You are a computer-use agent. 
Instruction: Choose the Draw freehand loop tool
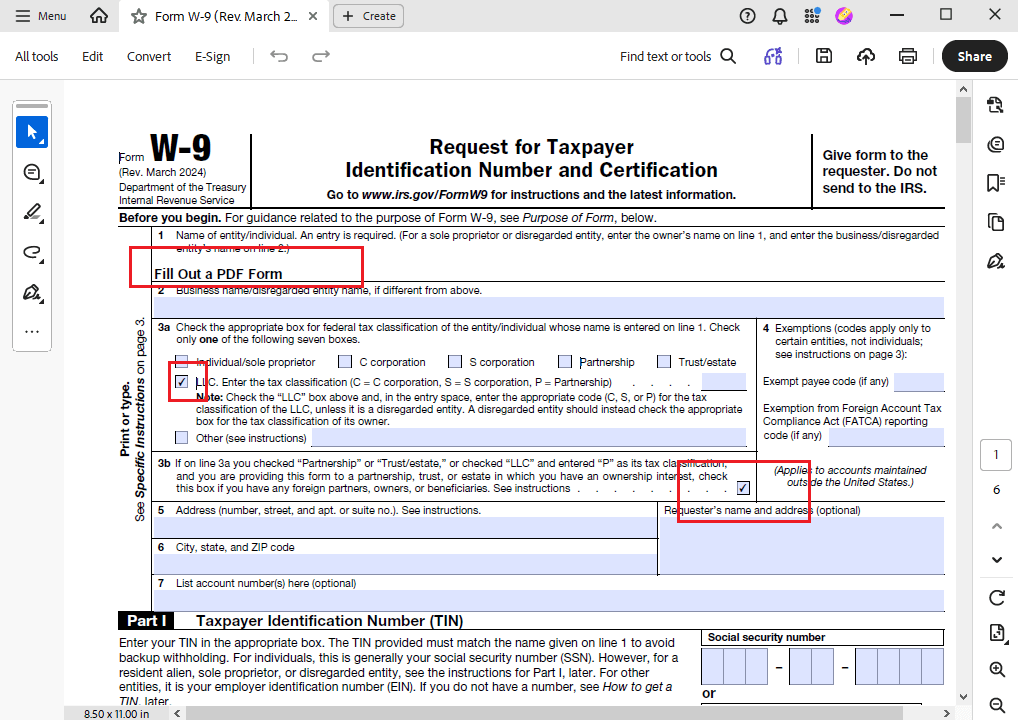click(x=32, y=253)
